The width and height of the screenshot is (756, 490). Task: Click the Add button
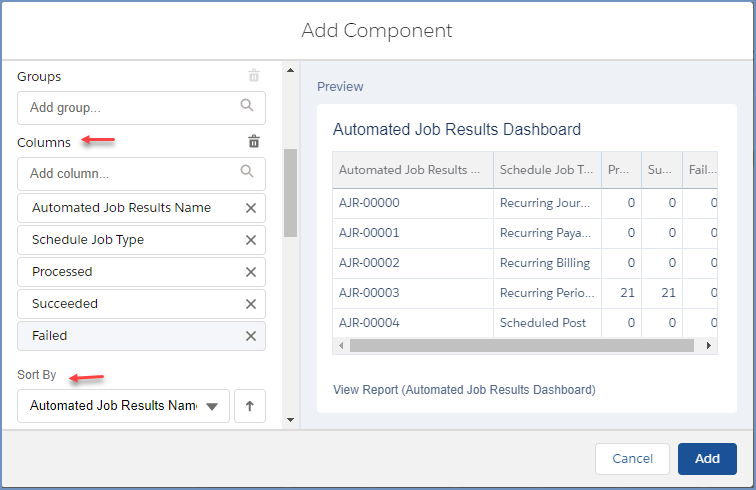(x=707, y=459)
